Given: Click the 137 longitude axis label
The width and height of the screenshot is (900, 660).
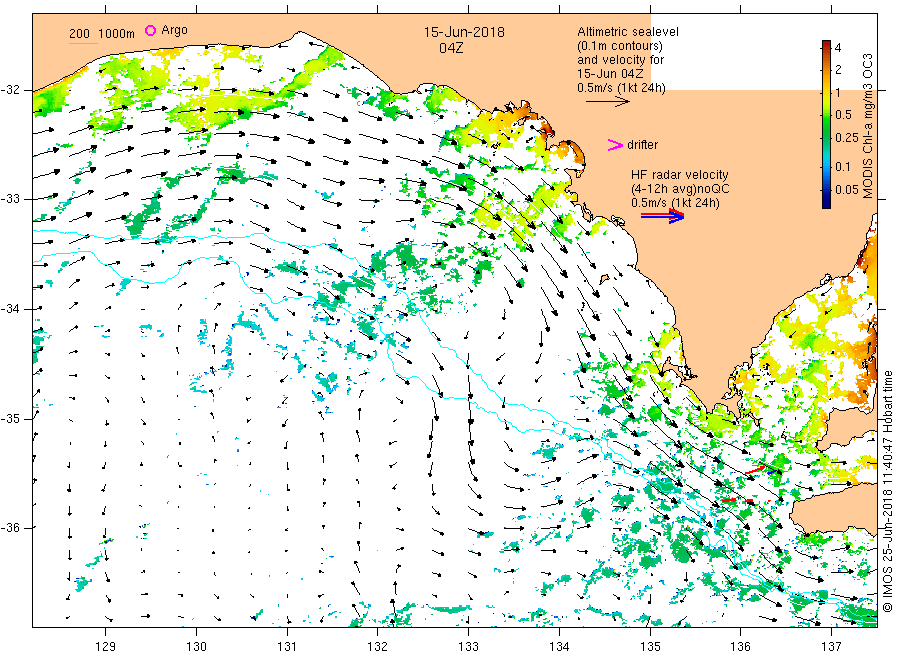Looking at the screenshot, I should [831, 647].
